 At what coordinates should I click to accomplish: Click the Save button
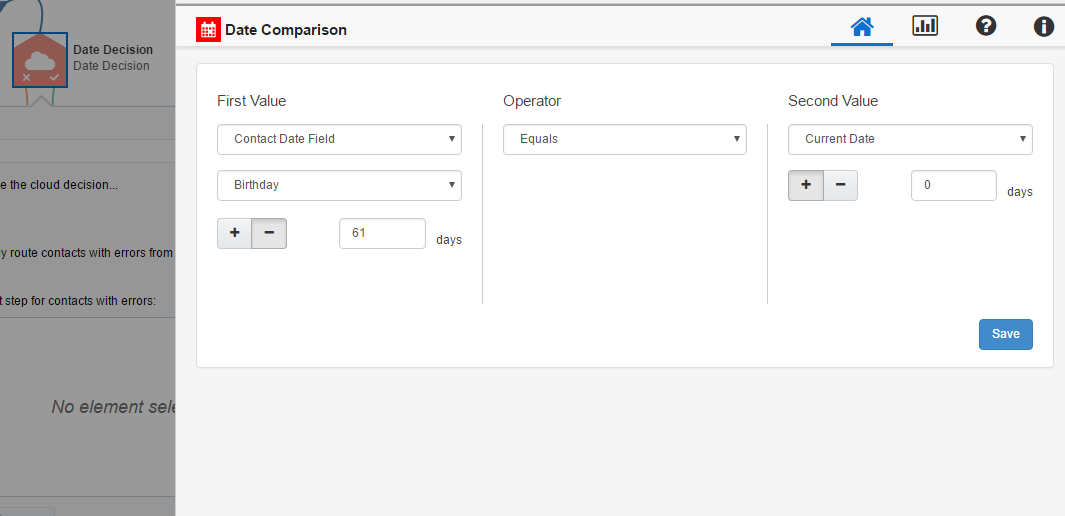point(1005,334)
